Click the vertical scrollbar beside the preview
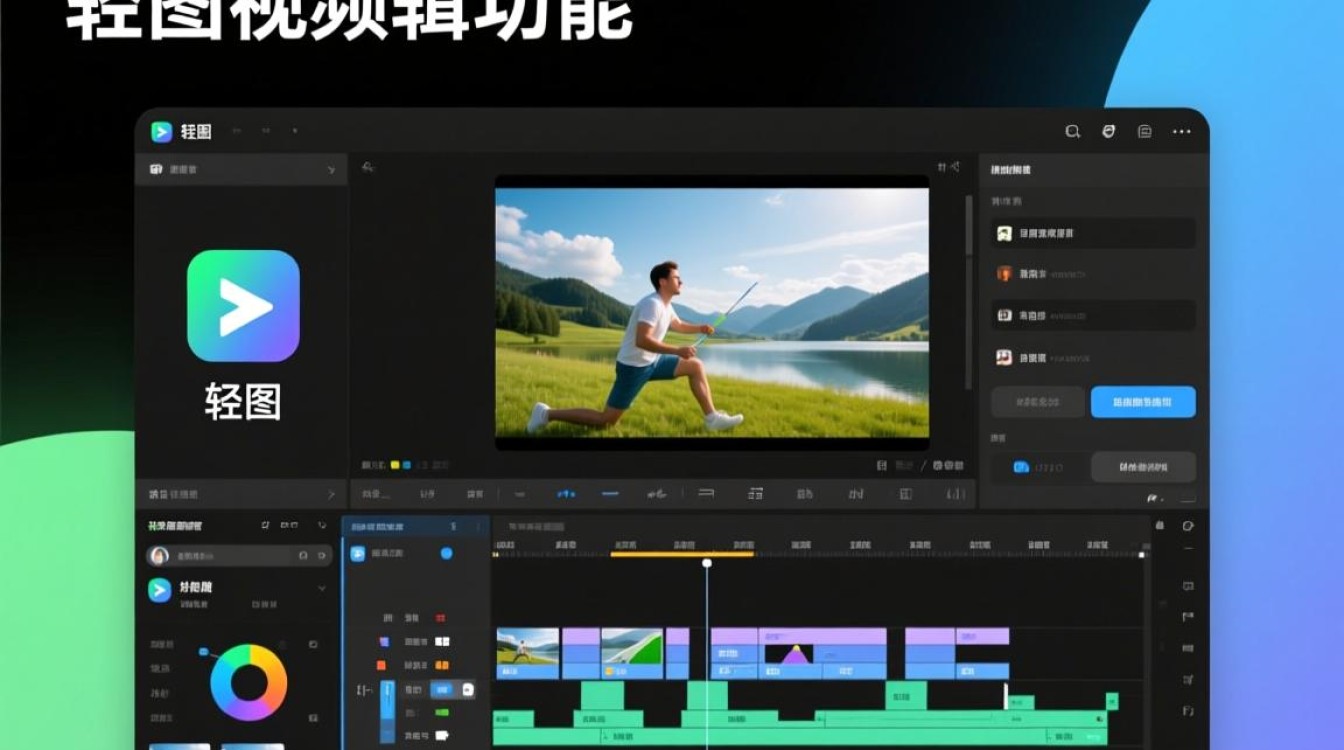This screenshot has width=1344, height=750. click(968, 290)
